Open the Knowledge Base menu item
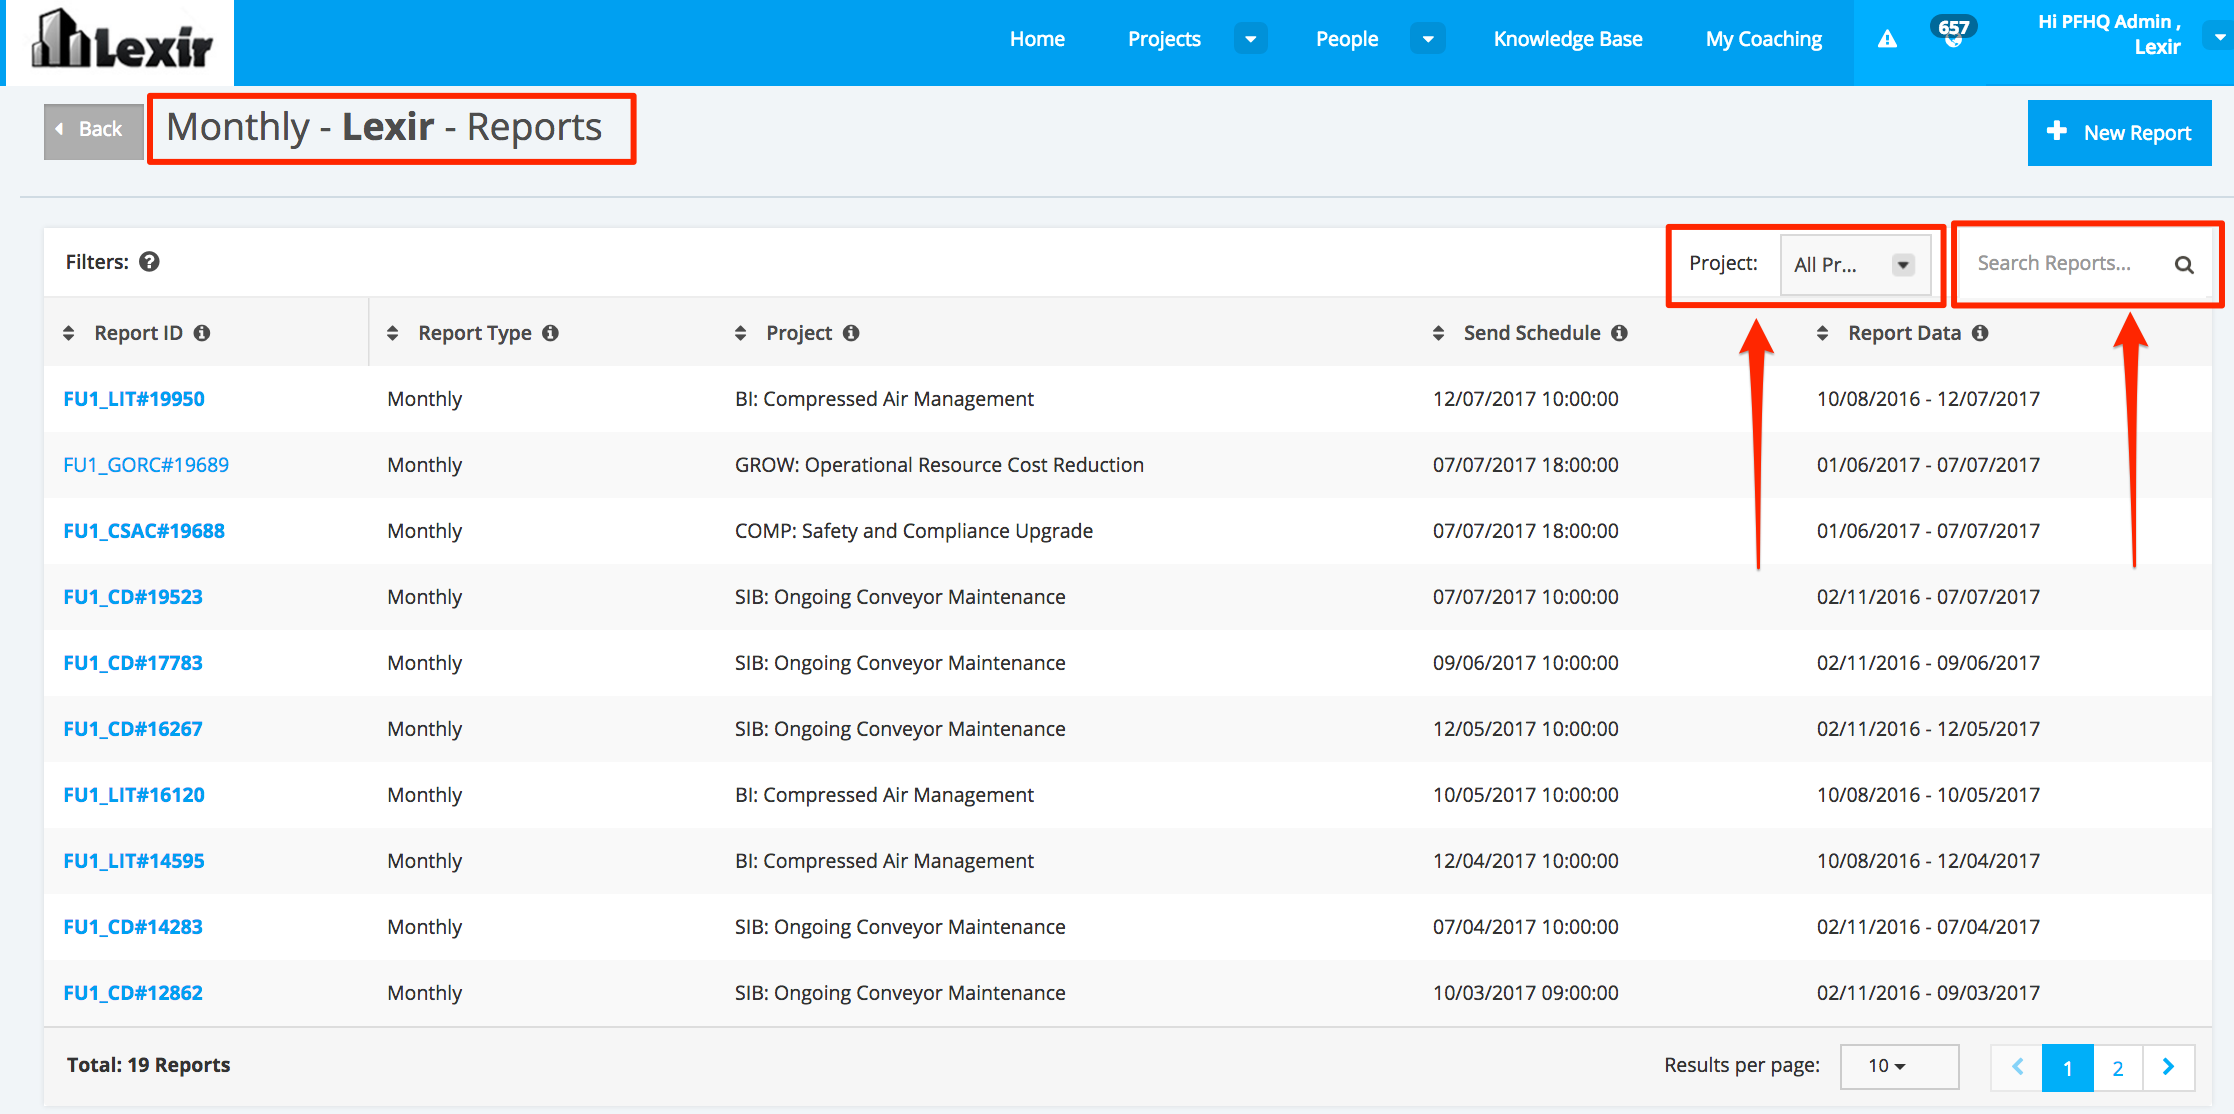Image resolution: width=2234 pixels, height=1114 pixels. click(1567, 39)
